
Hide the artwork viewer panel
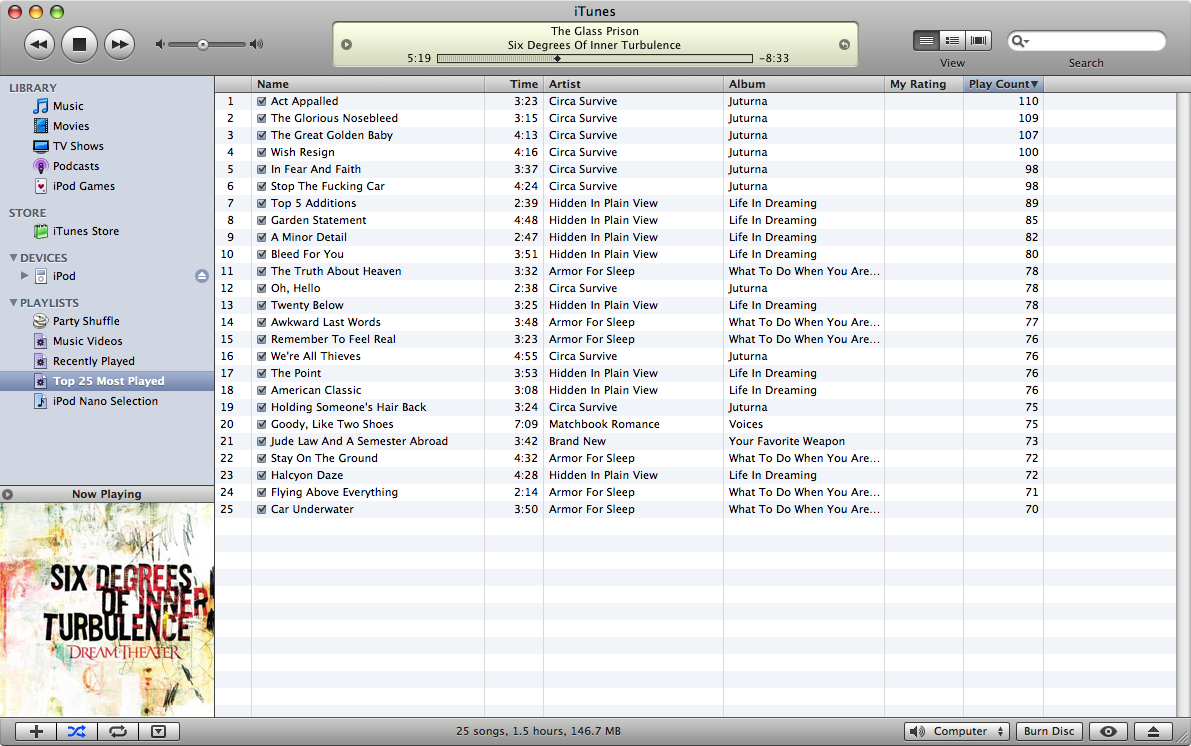point(158,732)
